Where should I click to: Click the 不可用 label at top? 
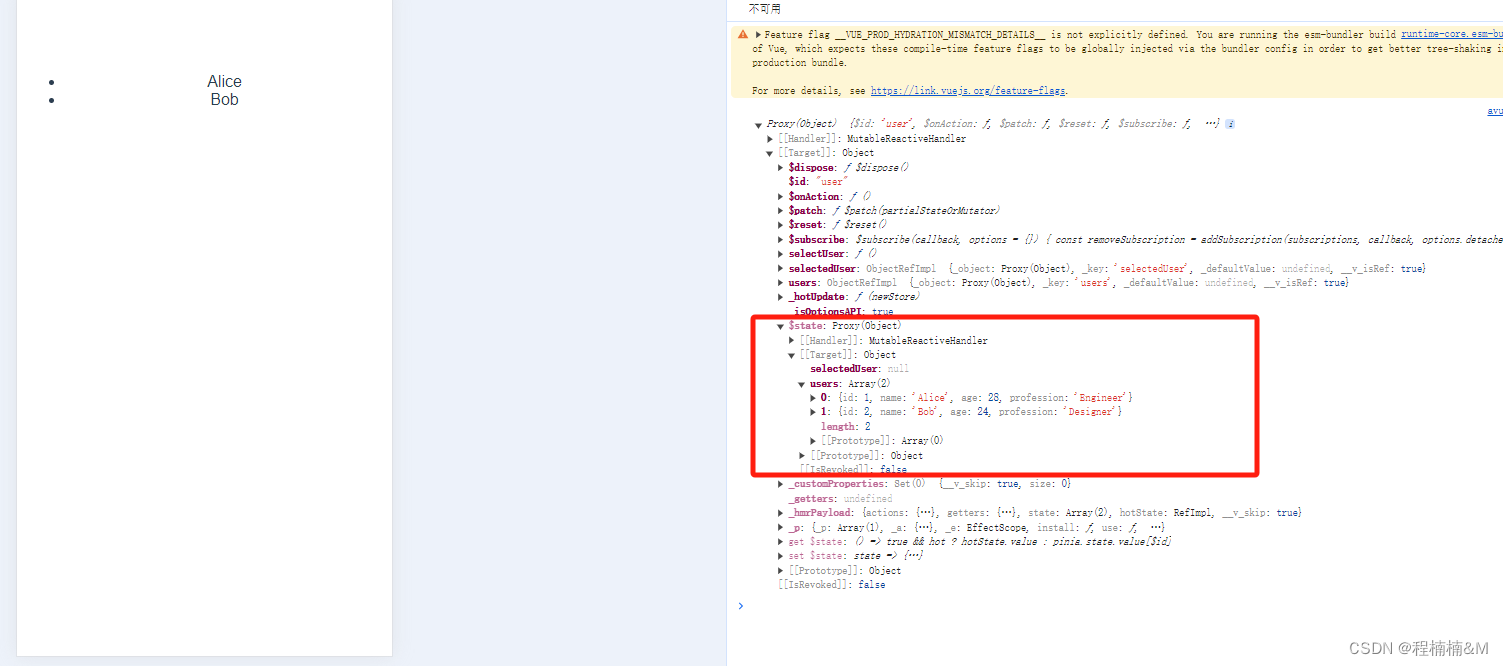point(765,9)
